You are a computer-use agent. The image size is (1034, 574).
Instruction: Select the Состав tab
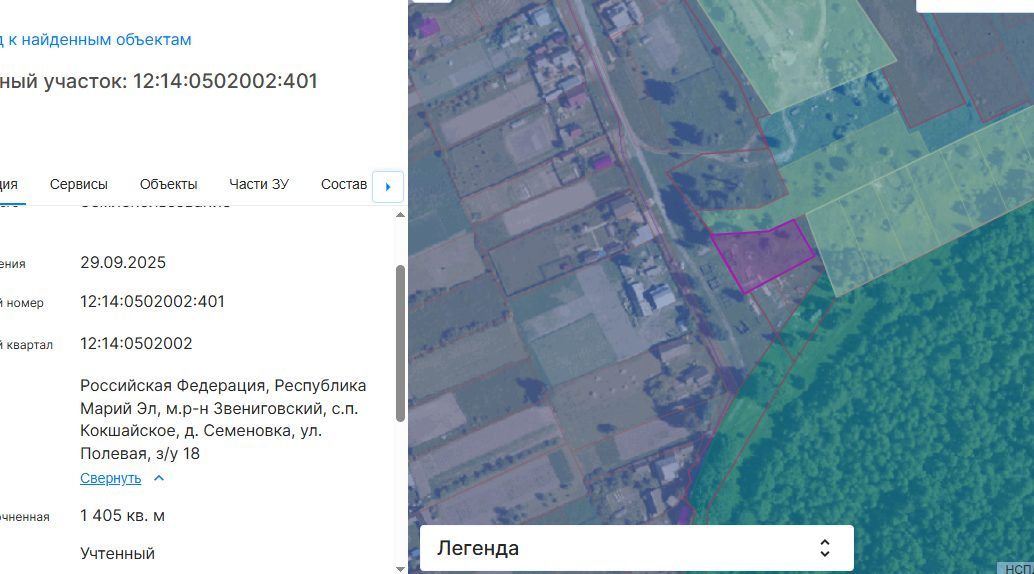click(x=344, y=185)
